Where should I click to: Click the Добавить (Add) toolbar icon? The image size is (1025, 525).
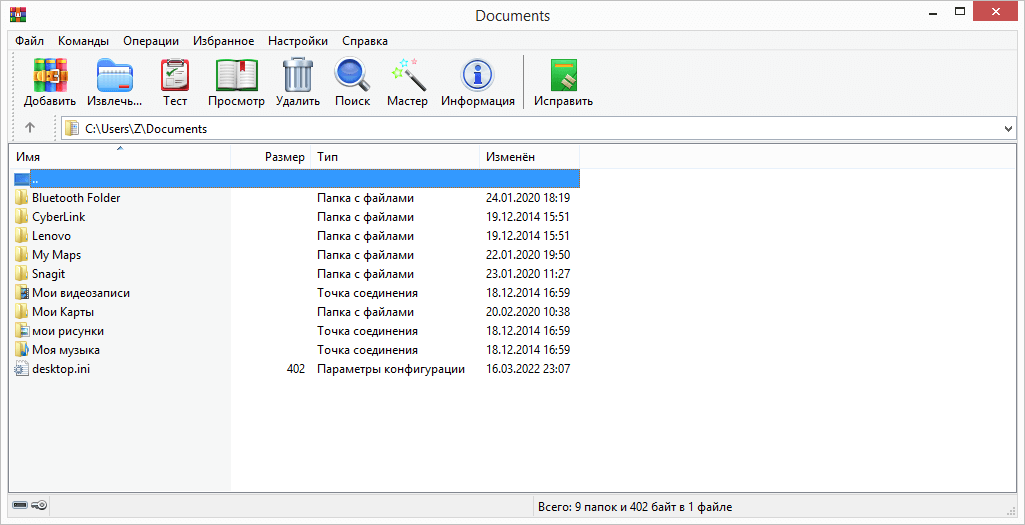(x=50, y=76)
